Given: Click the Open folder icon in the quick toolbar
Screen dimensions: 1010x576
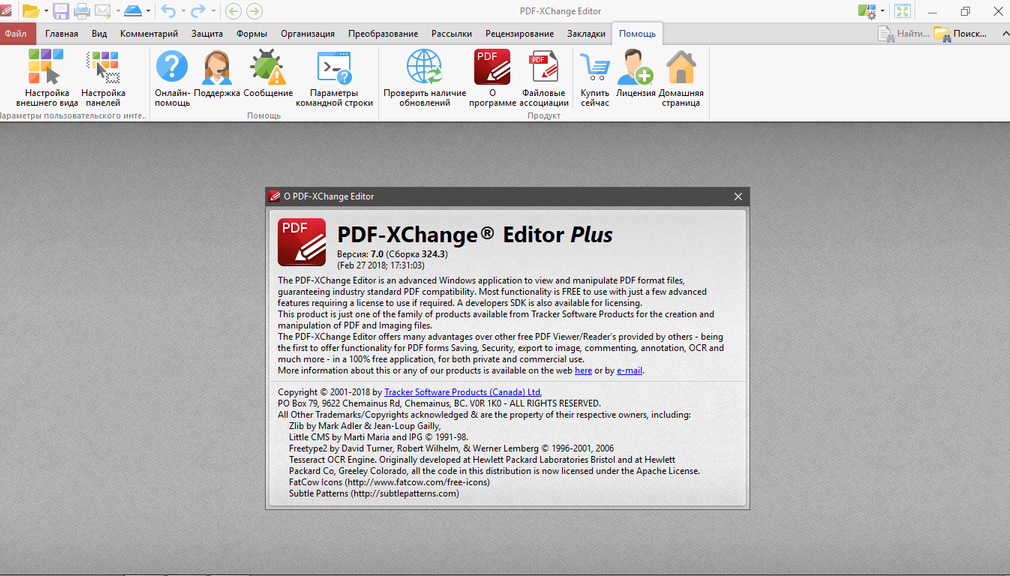Looking at the screenshot, I should [x=30, y=11].
